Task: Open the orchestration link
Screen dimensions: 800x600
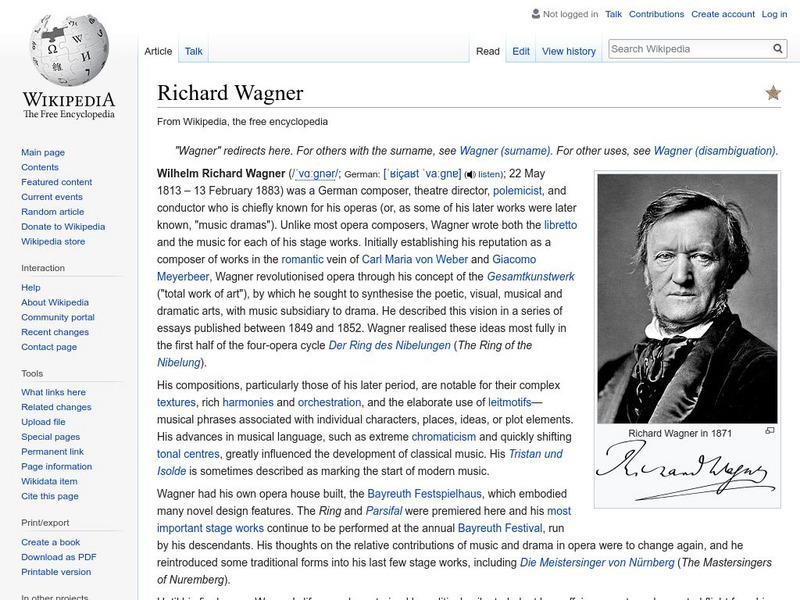Action: pos(329,403)
